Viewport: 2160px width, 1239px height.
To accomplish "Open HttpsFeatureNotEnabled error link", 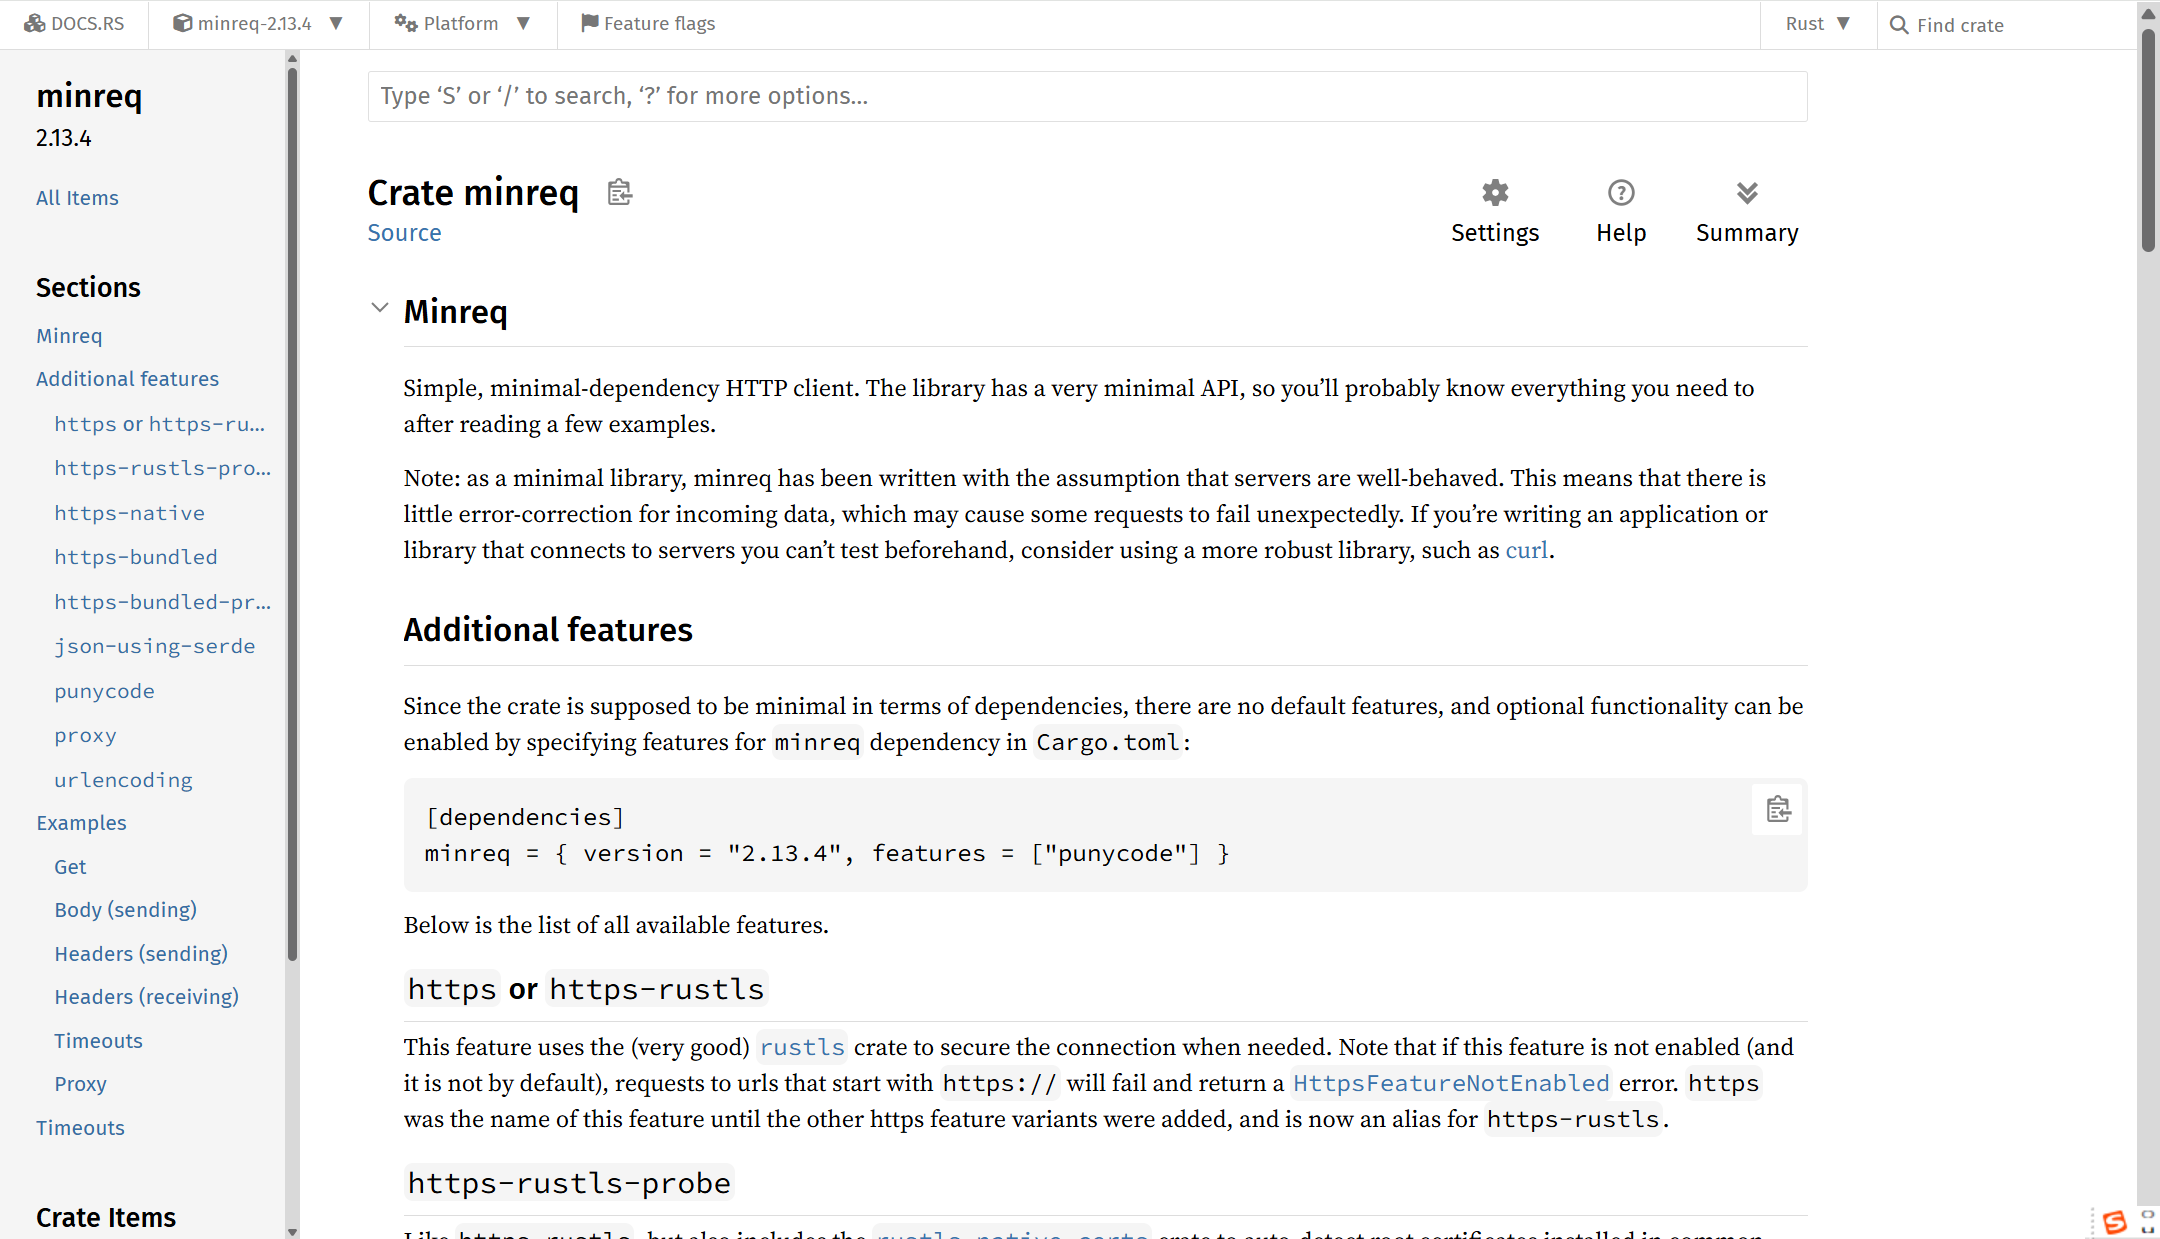I will coord(1451,1083).
